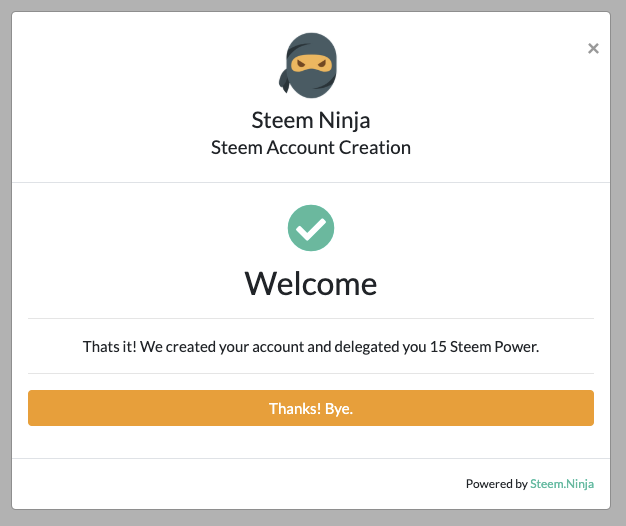Click the account created confirmation message
The height and width of the screenshot is (526, 626).
coord(311,346)
